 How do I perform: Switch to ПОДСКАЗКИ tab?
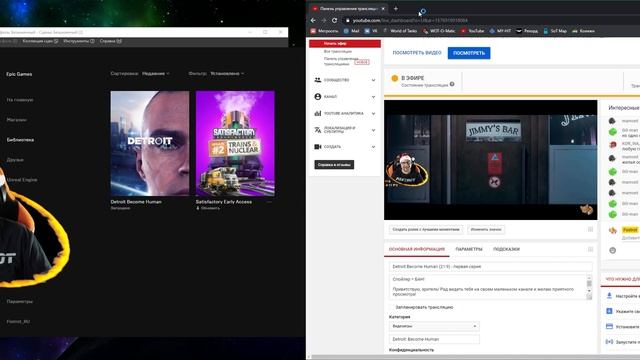click(x=506, y=249)
